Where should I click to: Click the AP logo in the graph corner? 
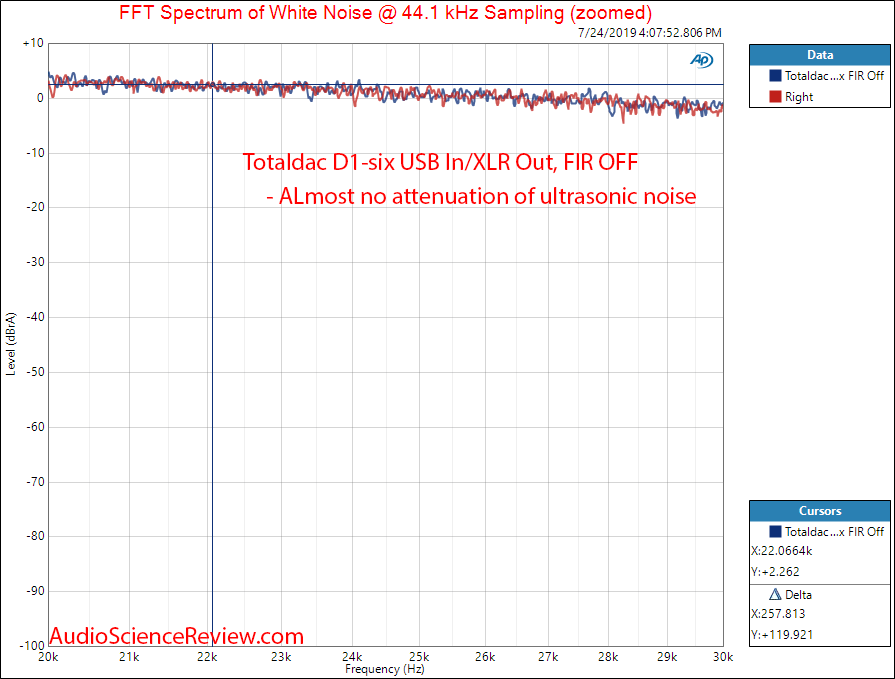[x=702, y=60]
